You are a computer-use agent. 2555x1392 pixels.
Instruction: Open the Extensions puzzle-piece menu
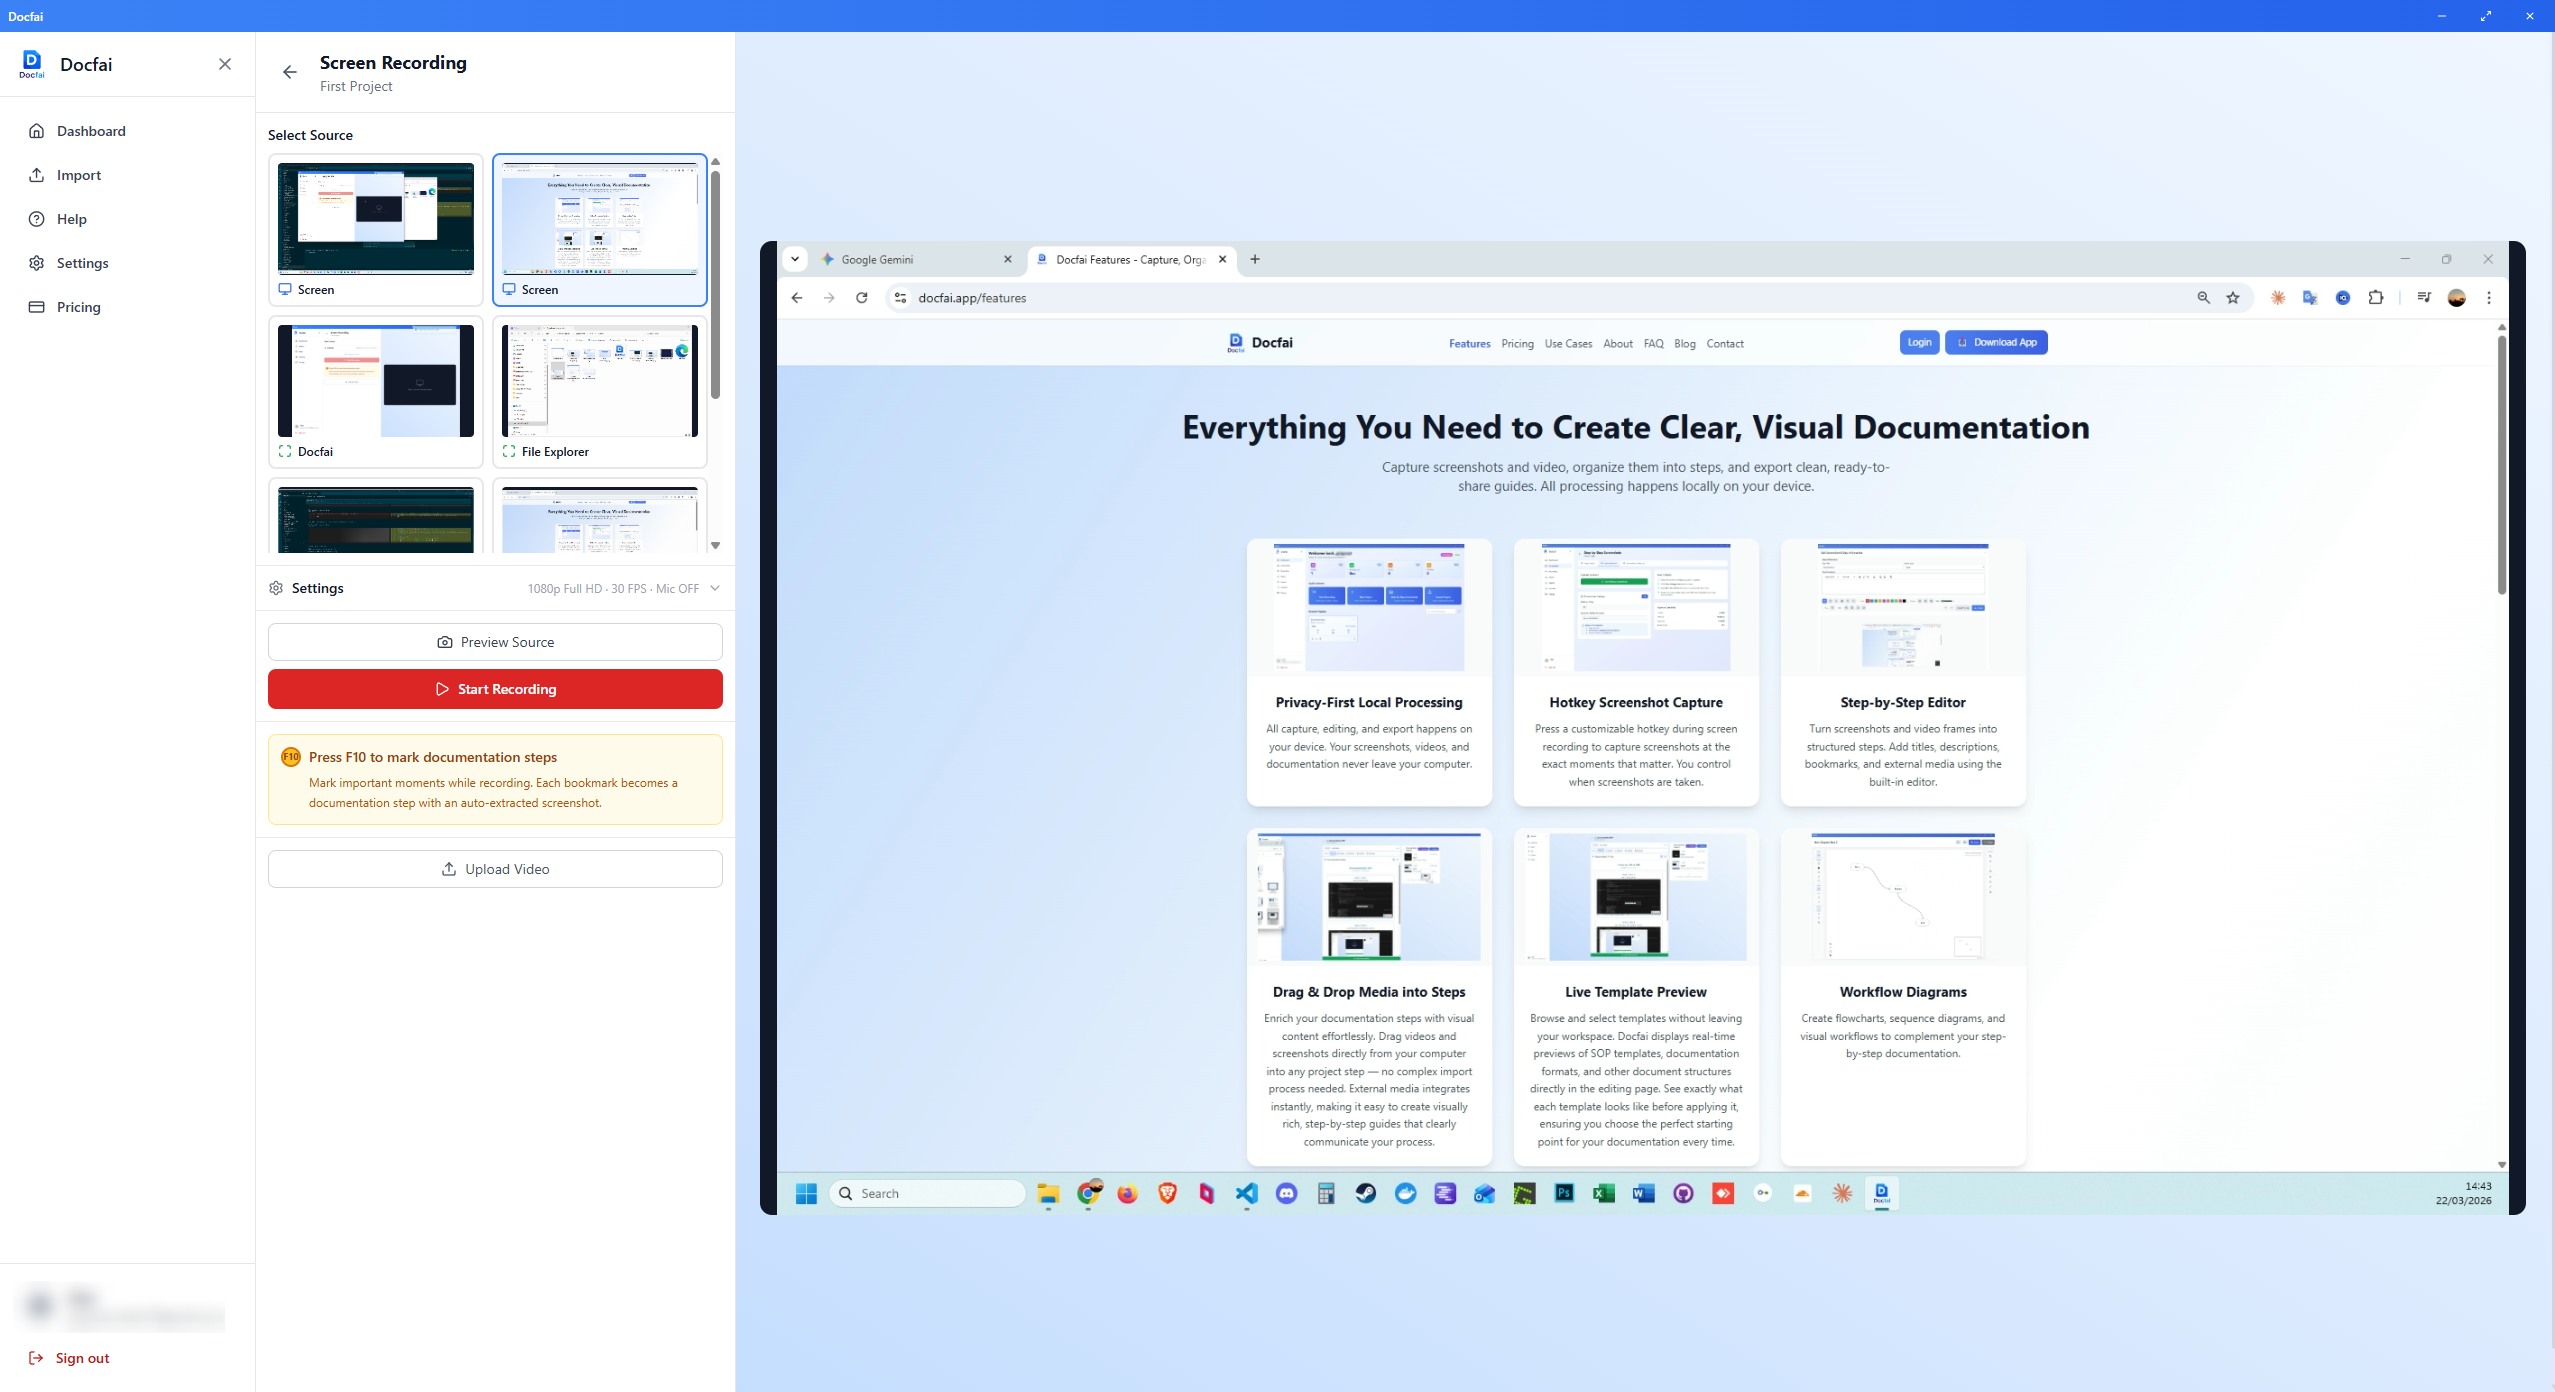tap(2376, 298)
